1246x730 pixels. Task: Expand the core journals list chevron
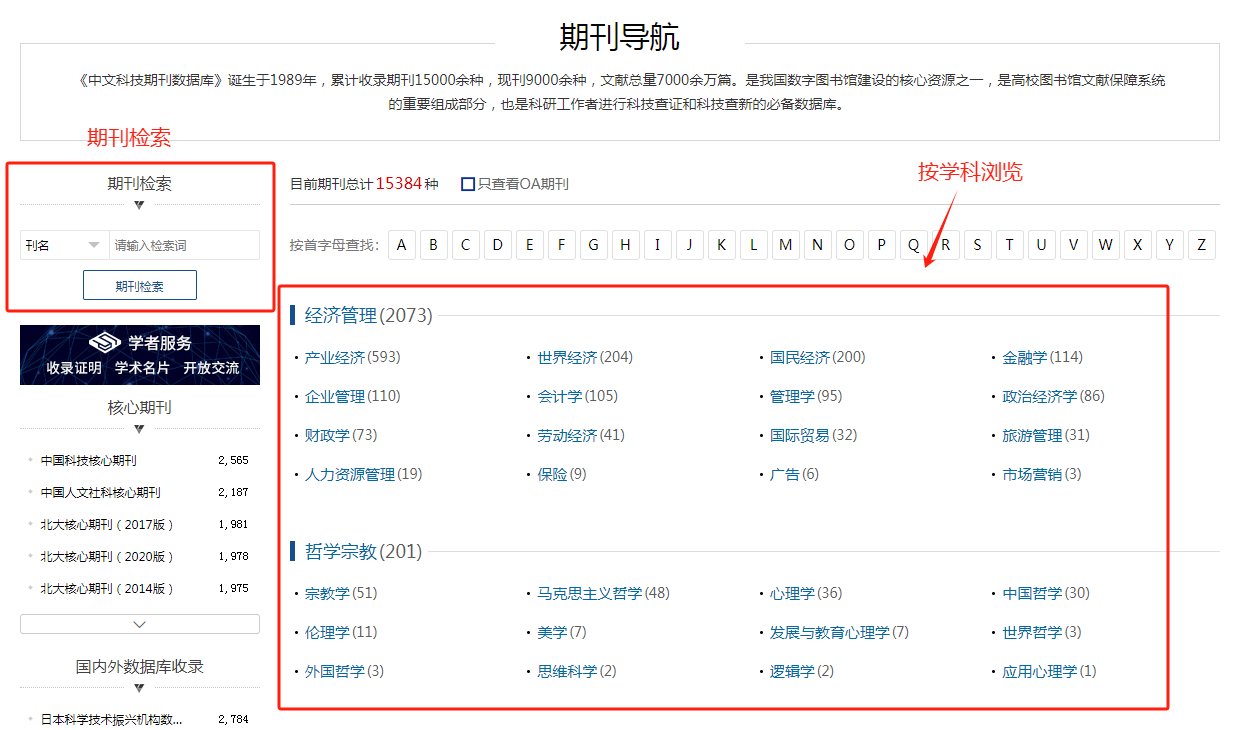coord(140,624)
